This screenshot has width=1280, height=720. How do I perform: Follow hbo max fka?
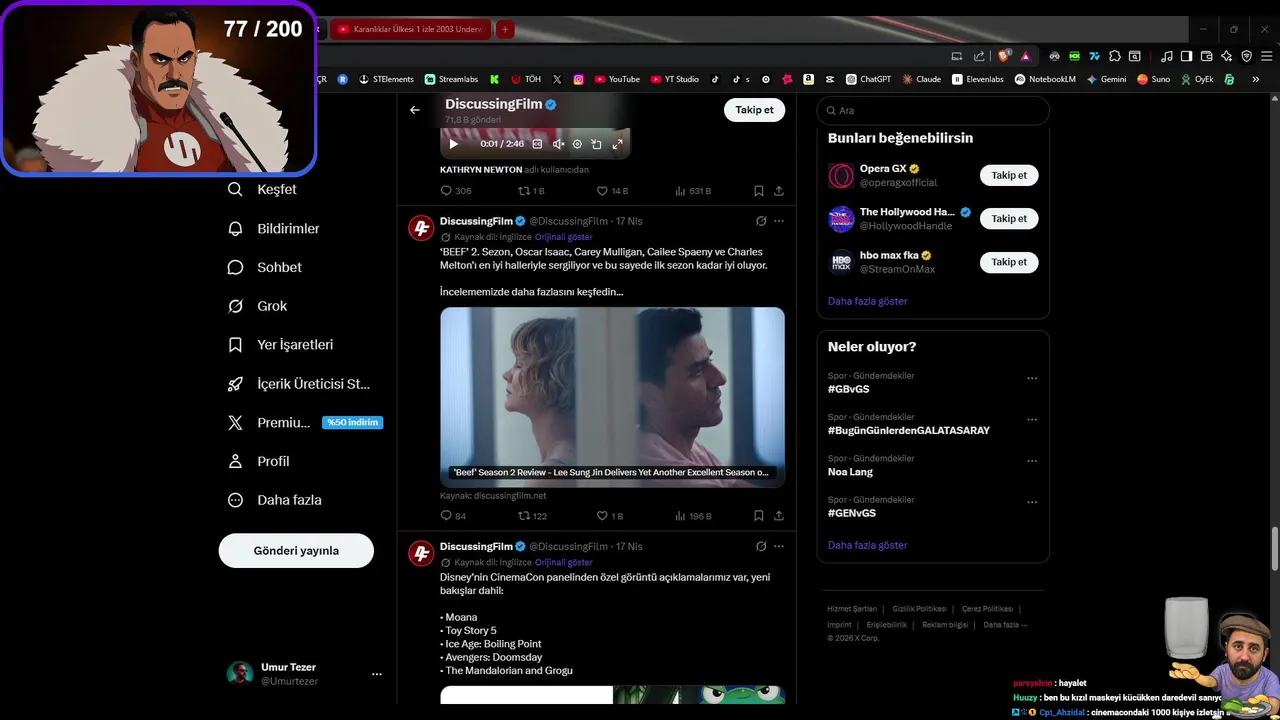click(1009, 262)
